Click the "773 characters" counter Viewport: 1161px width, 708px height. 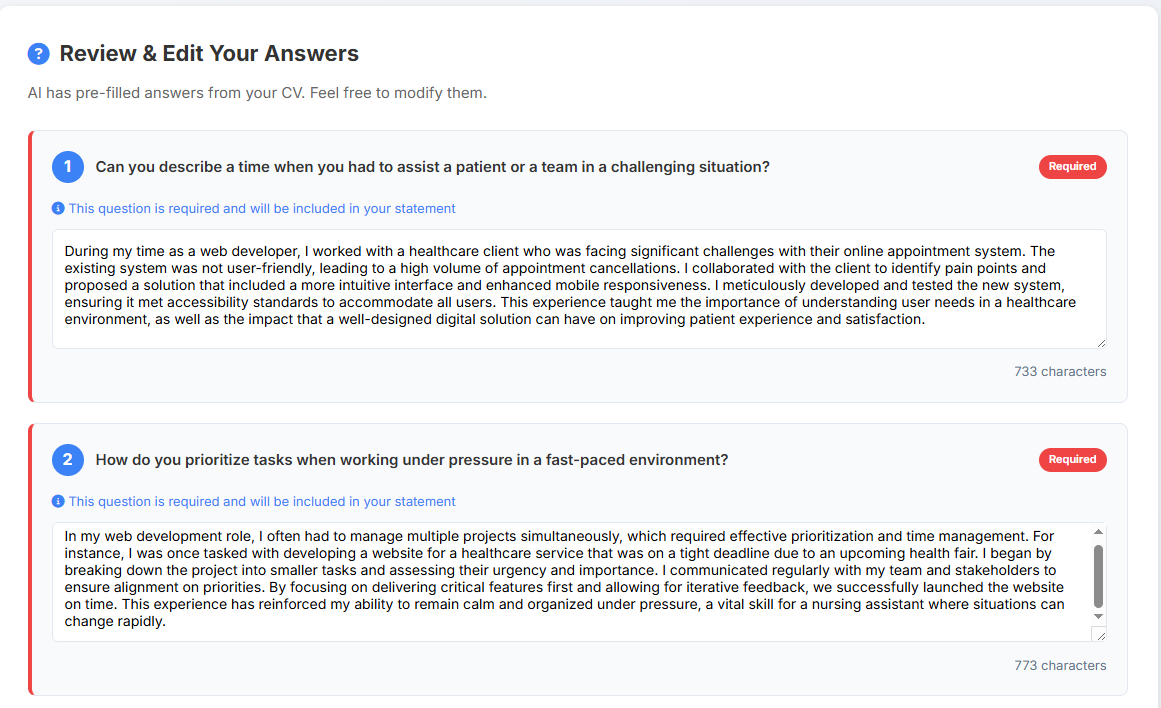coord(1060,666)
